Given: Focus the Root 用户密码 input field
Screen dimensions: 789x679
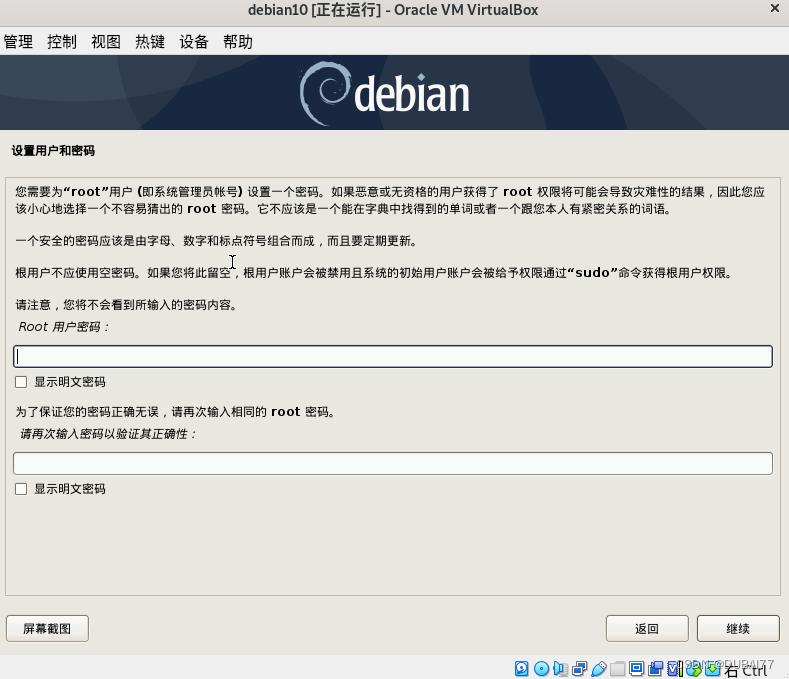Looking at the screenshot, I should (393, 356).
